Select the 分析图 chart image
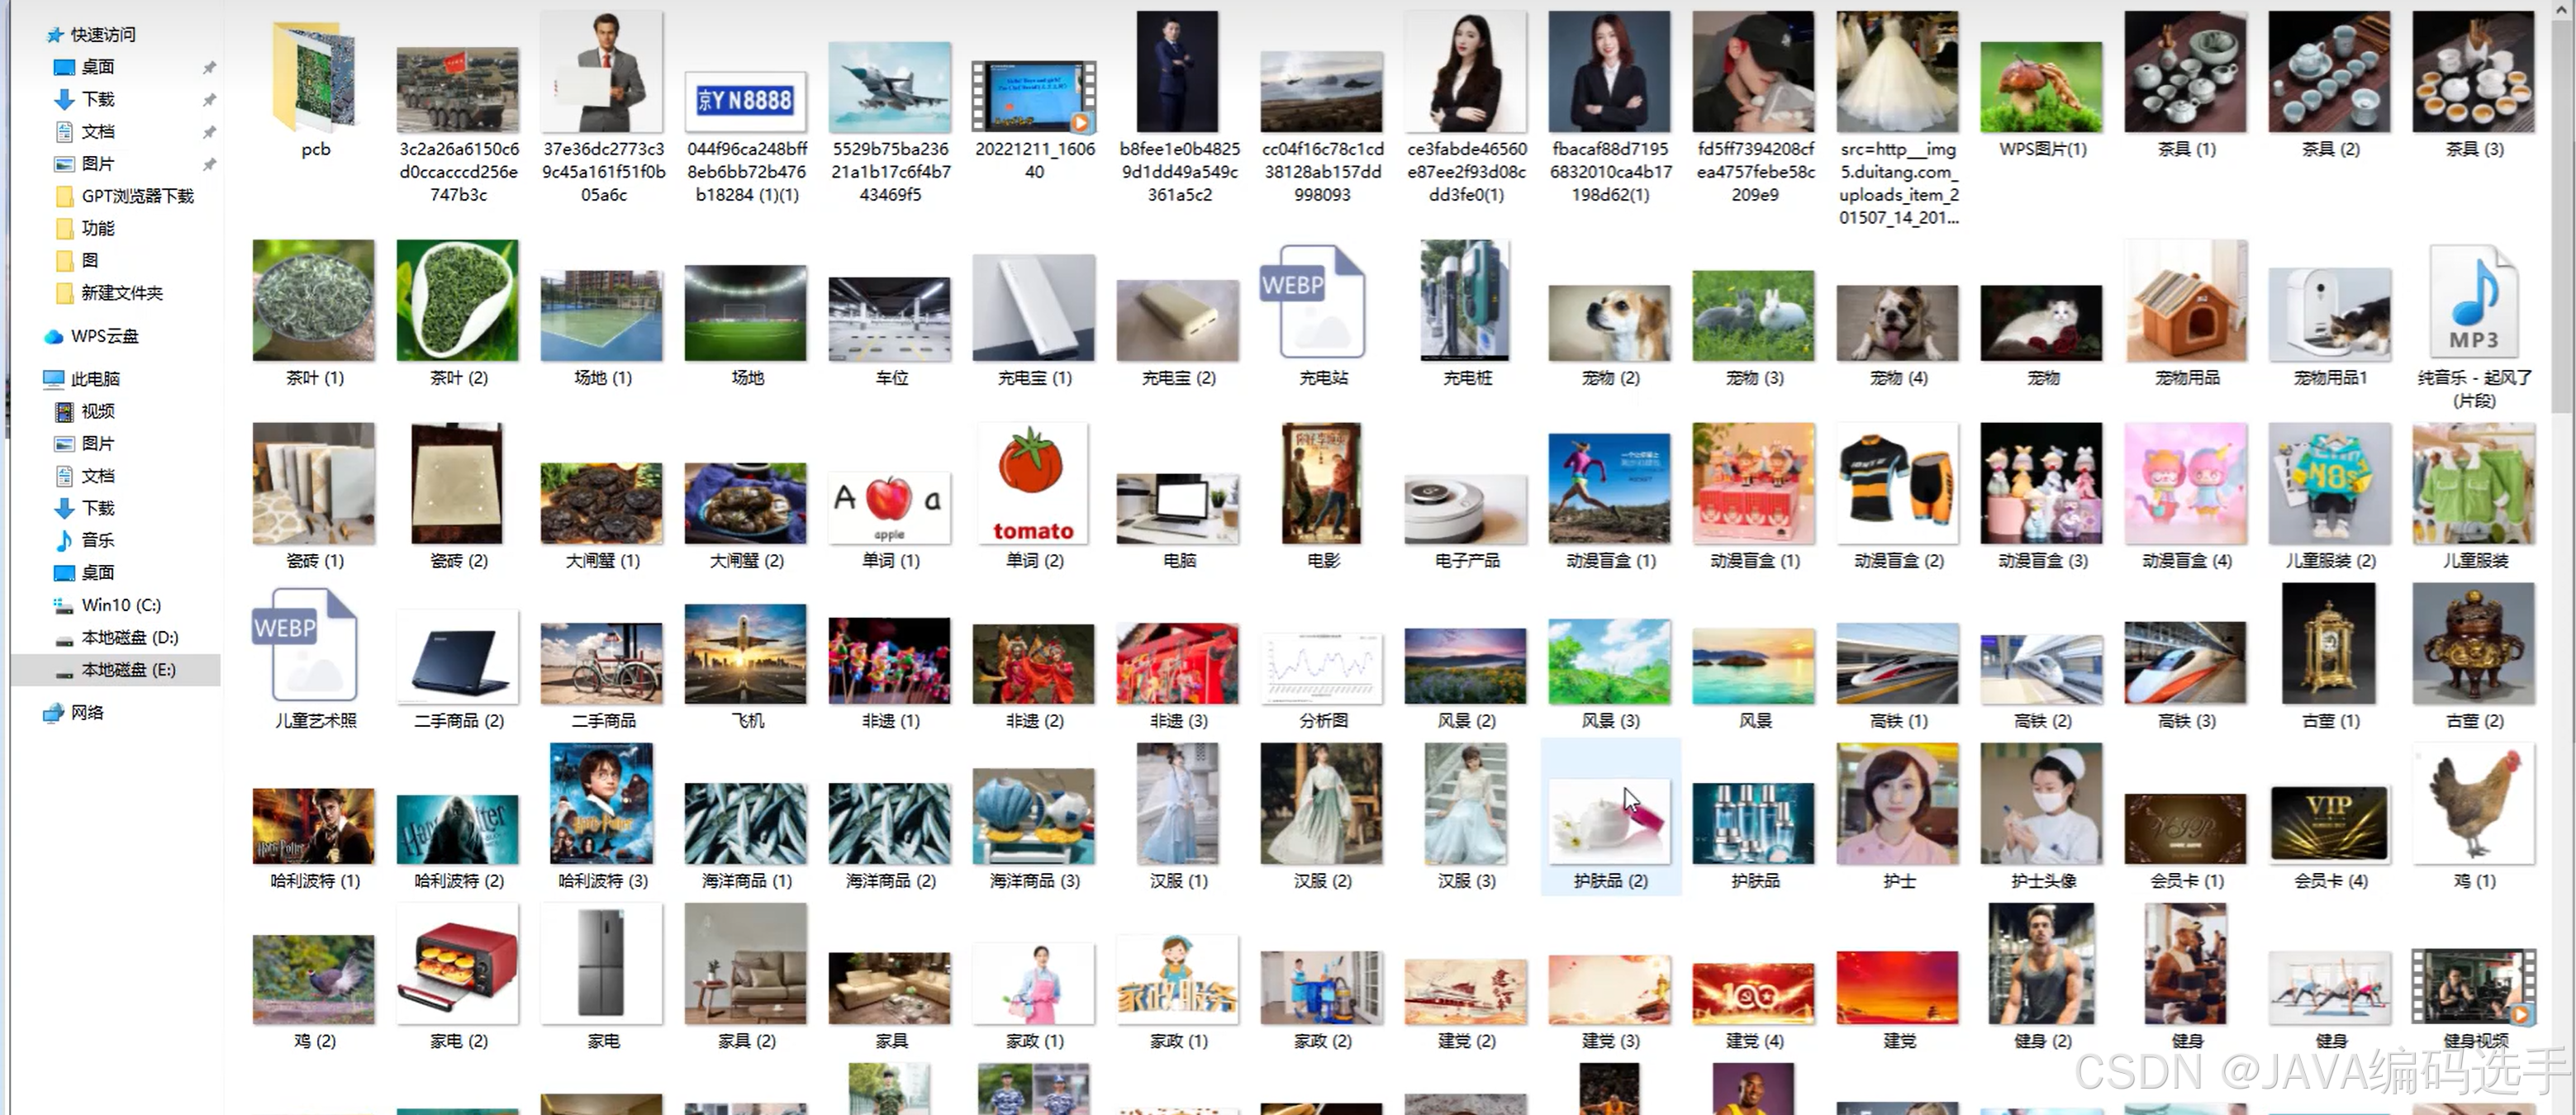 [x=1322, y=668]
